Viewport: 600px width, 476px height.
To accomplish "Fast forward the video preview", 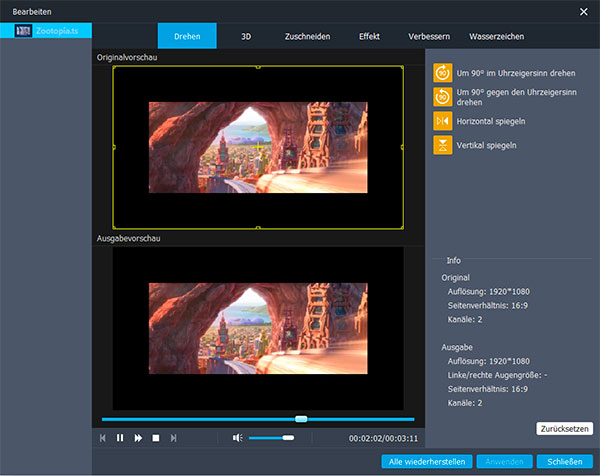I will coord(138,438).
